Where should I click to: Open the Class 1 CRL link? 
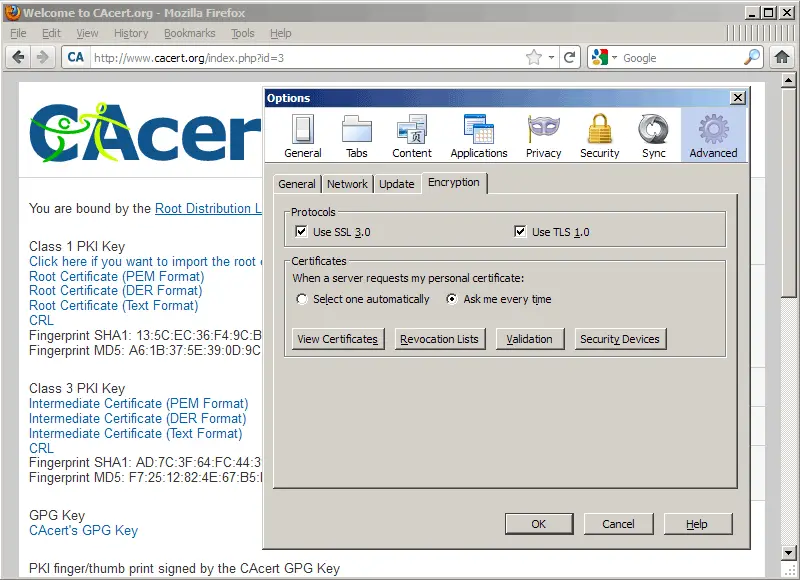pyautogui.click(x=41, y=320)
